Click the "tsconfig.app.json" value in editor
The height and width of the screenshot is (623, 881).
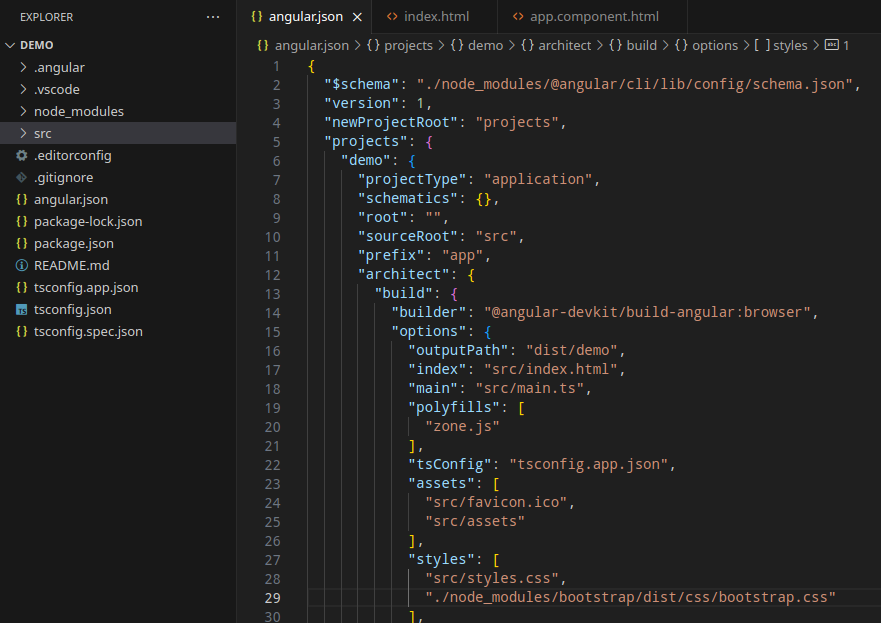[589, 465]
